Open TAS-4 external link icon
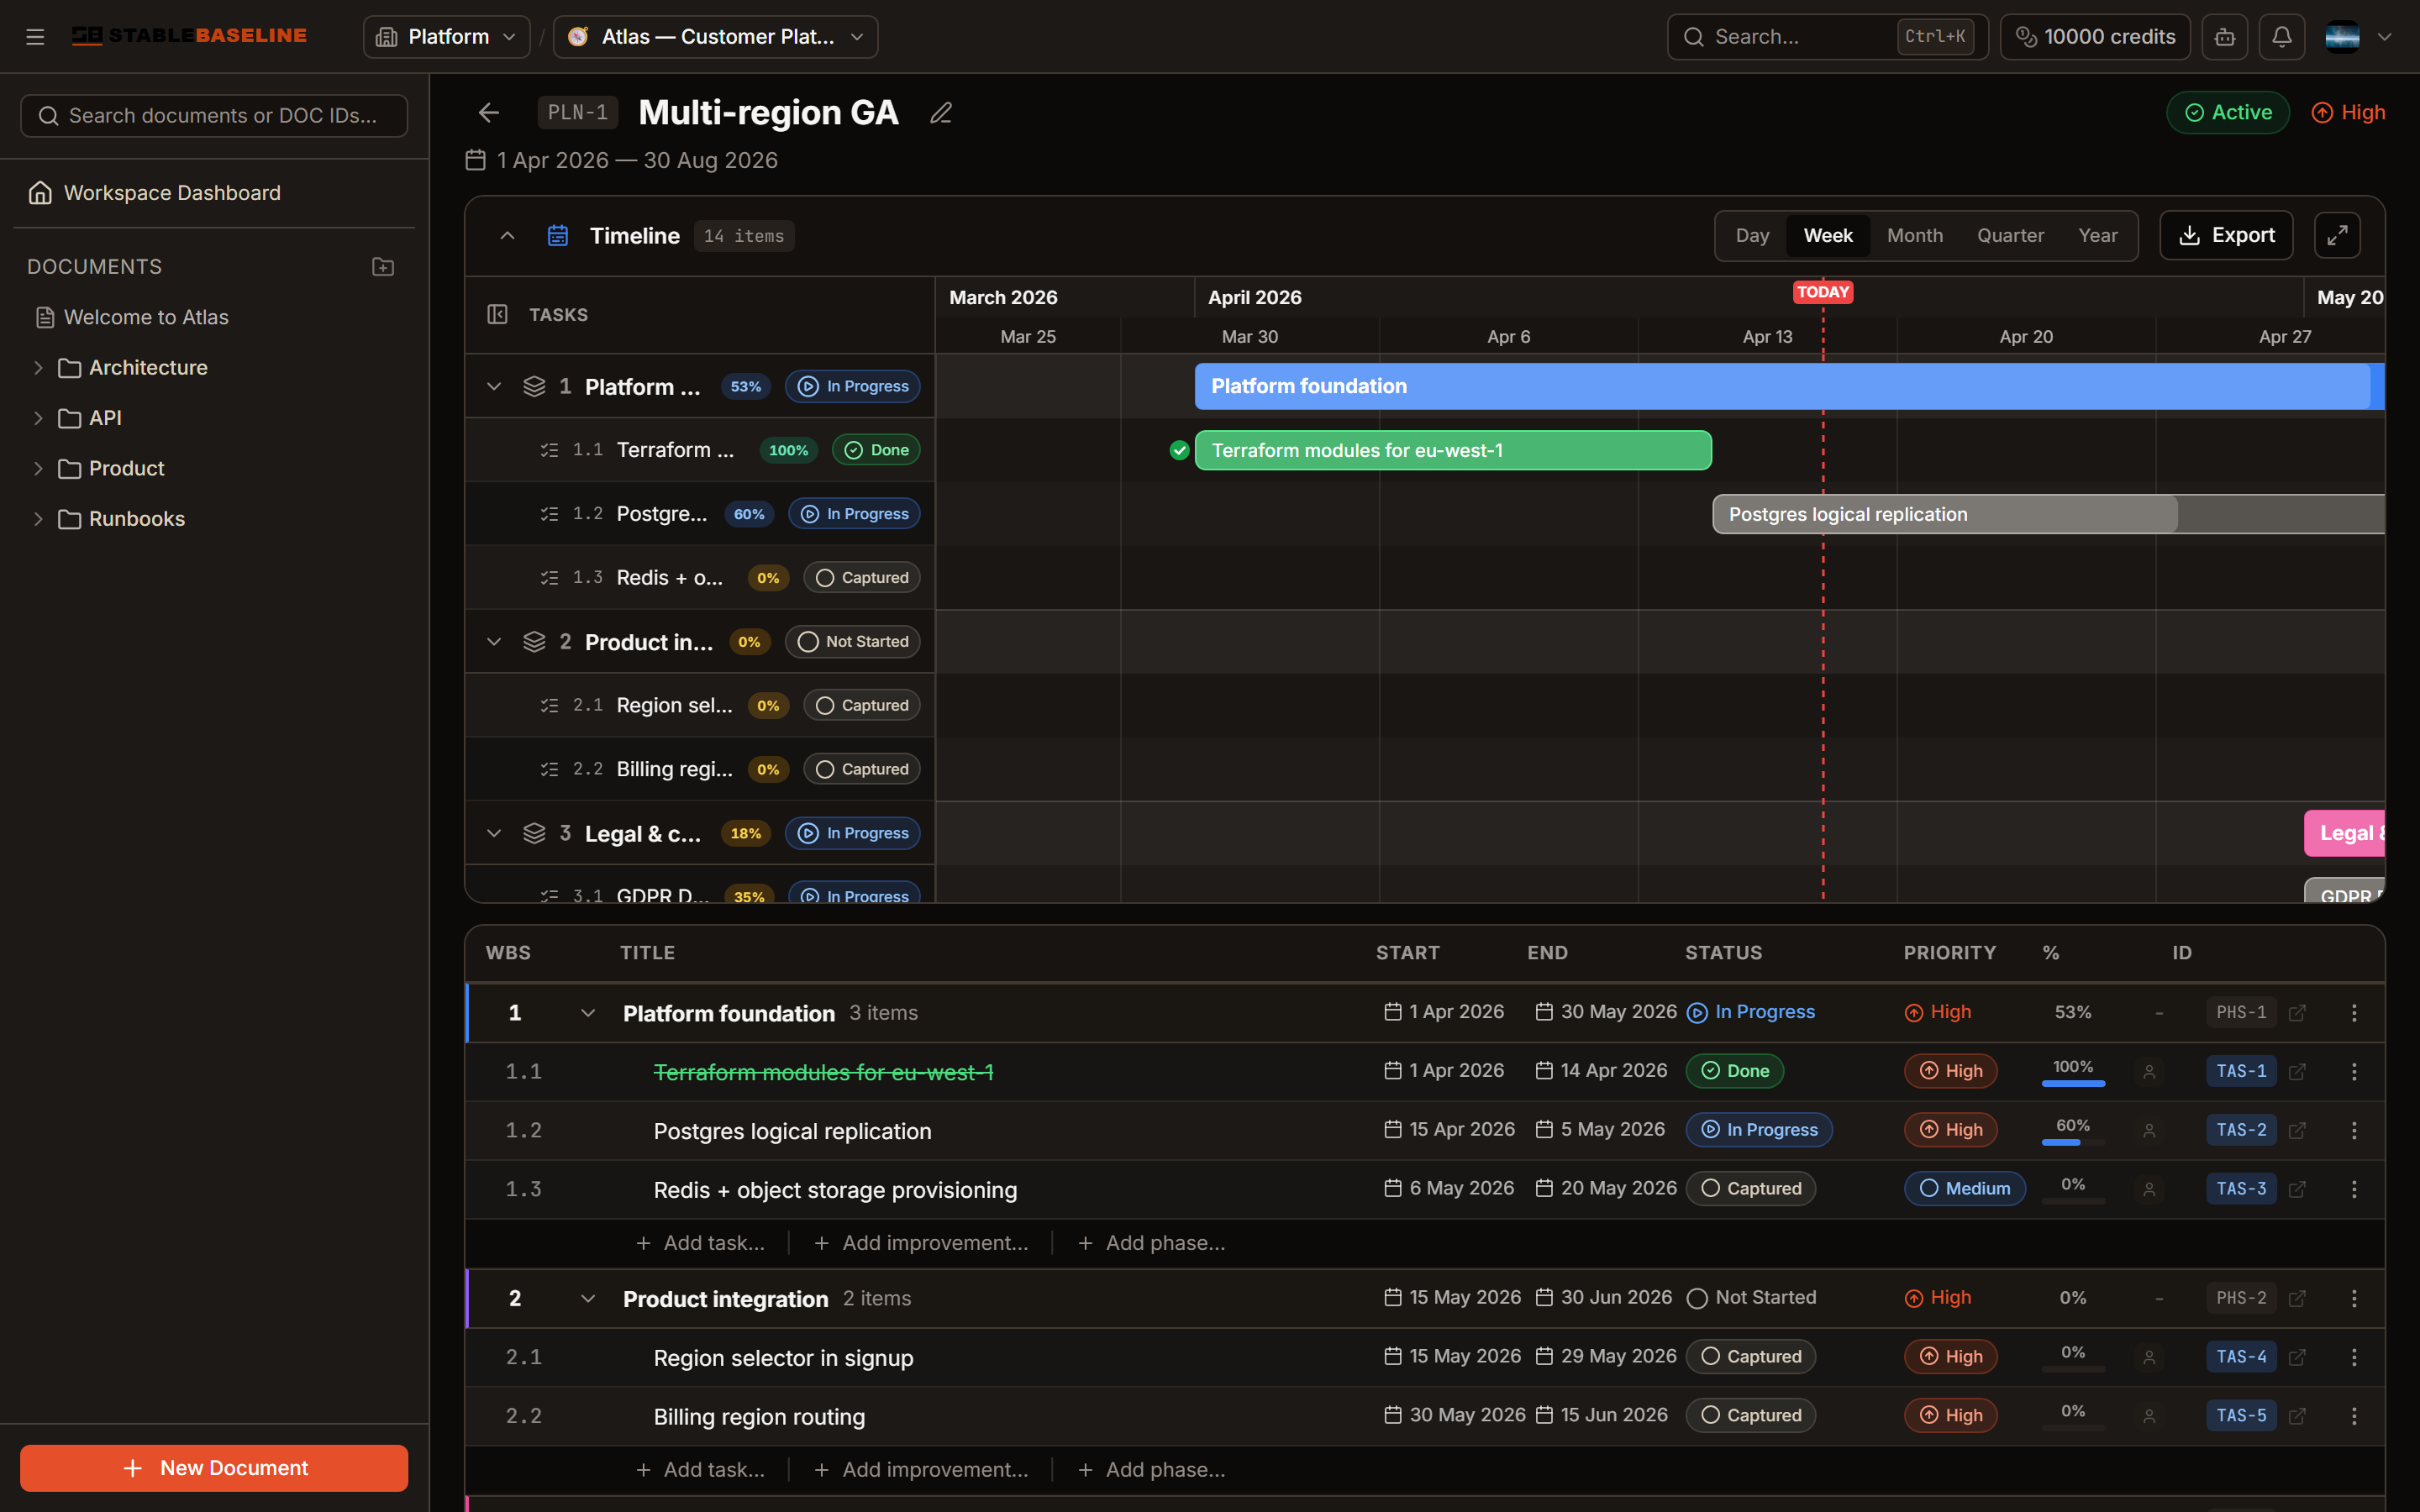2420x1512 pixels. pyautogui.click(x=2297, y=1357)
